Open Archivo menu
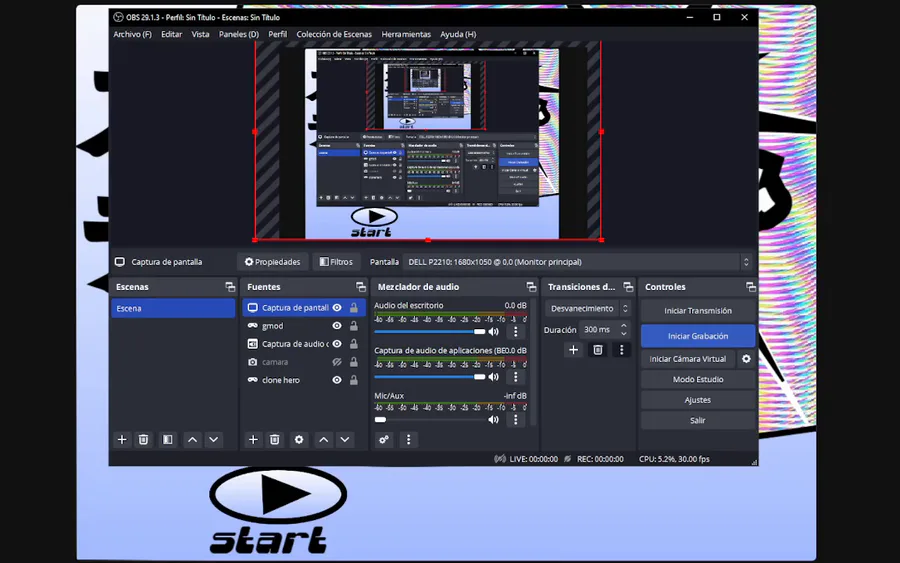 tap(133, 34)
